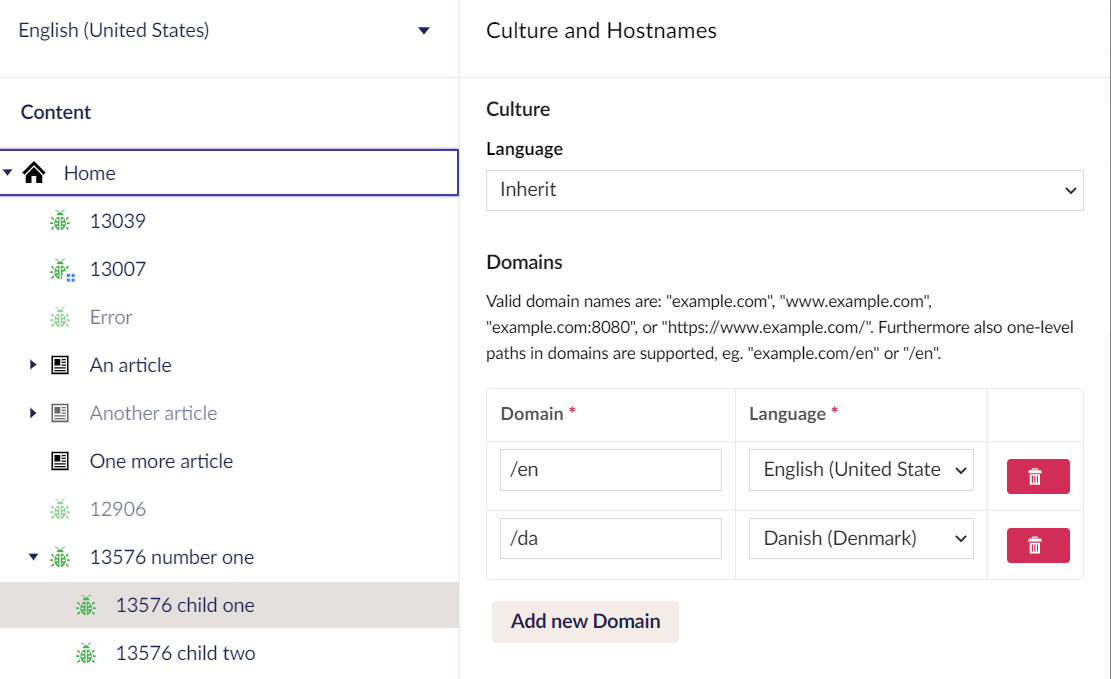
Task: Select the 13039 content node
Action: (x=118, y=221)
